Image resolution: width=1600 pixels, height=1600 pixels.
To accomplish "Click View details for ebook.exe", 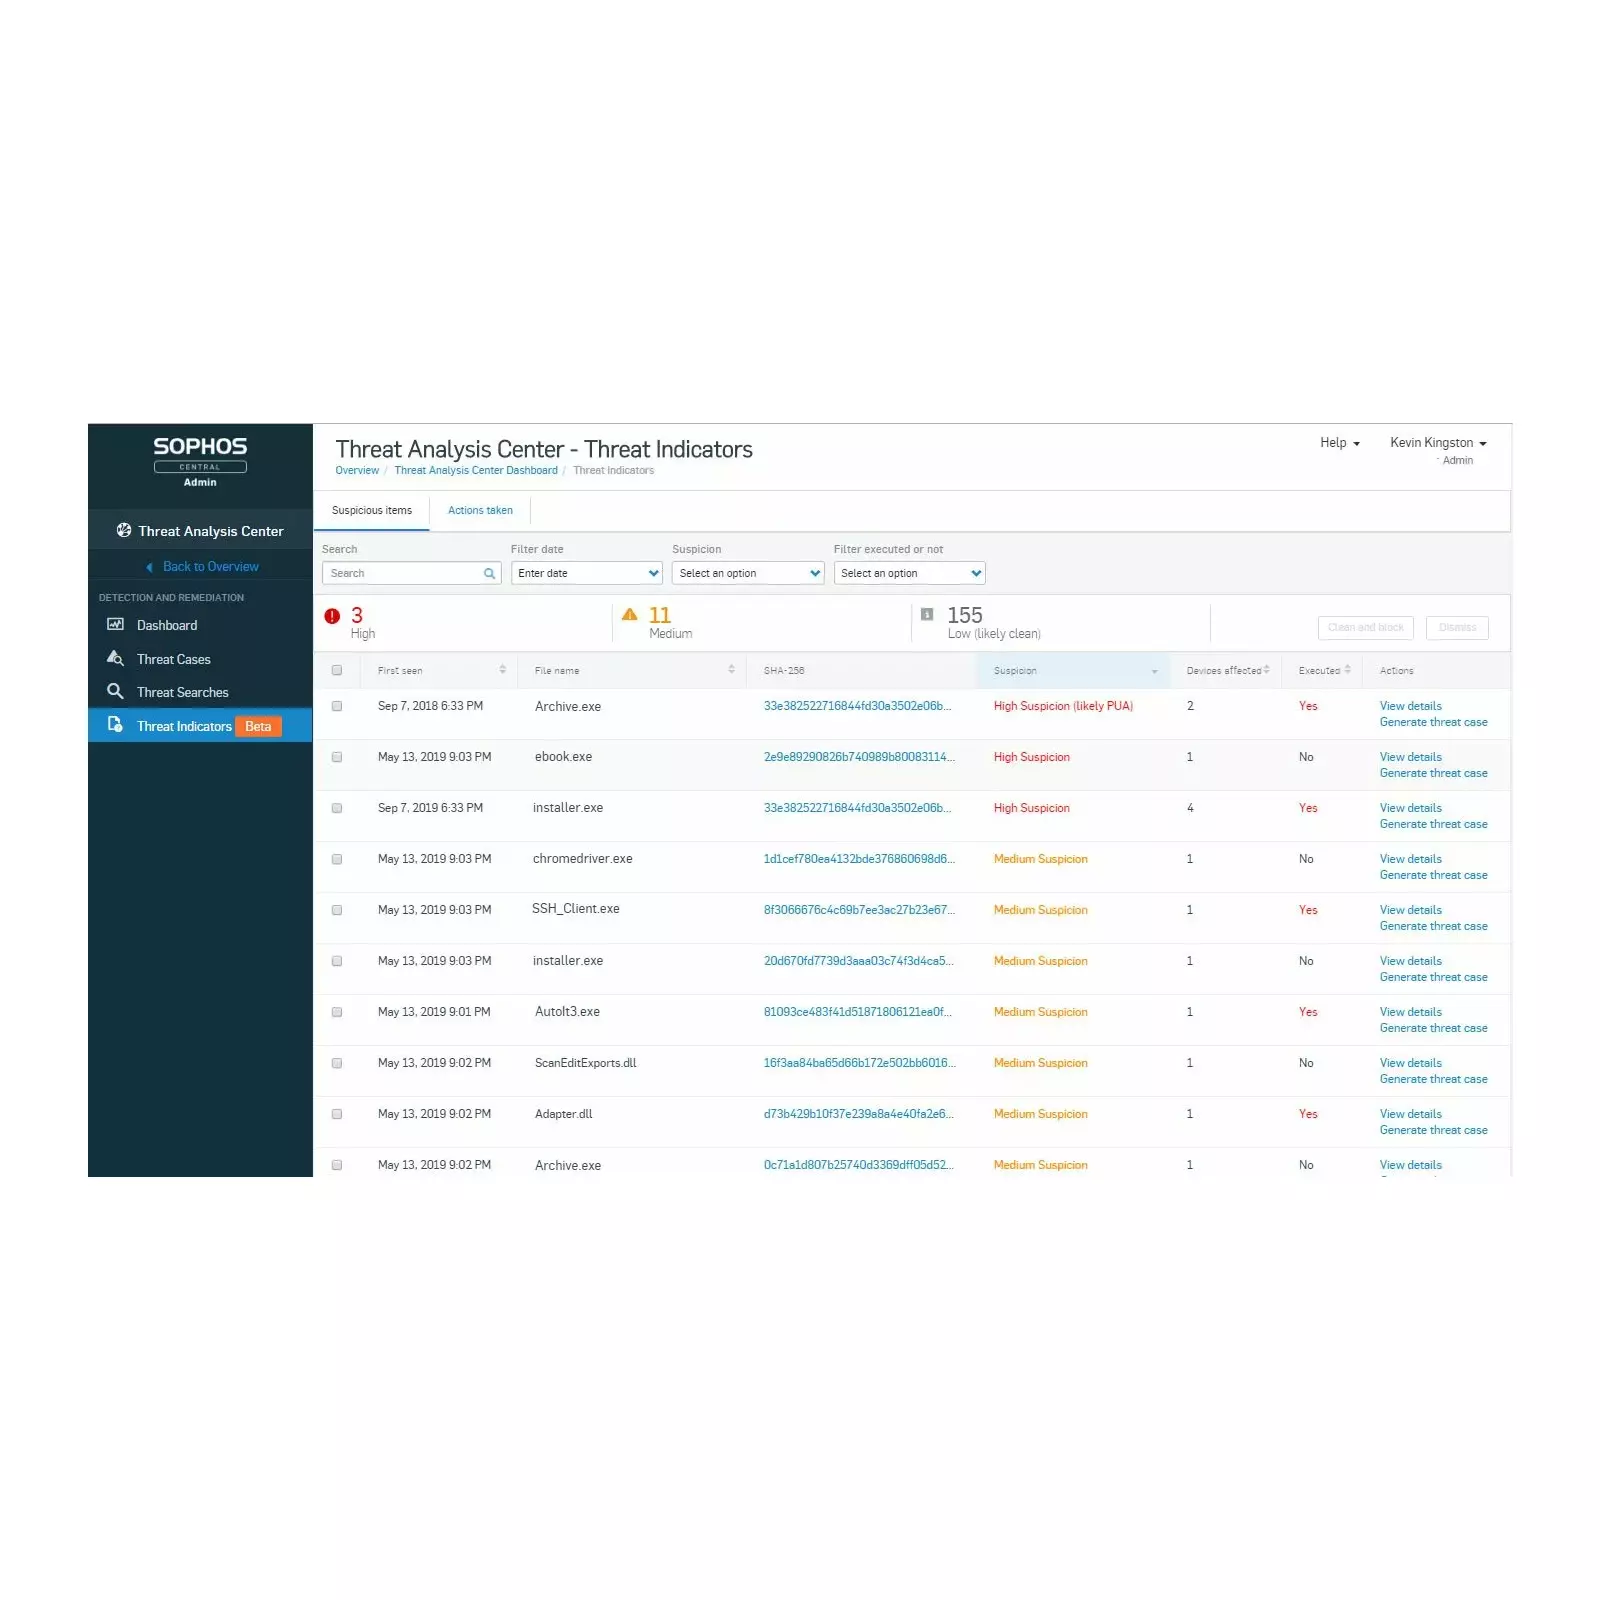I will tap(1410, 757).
